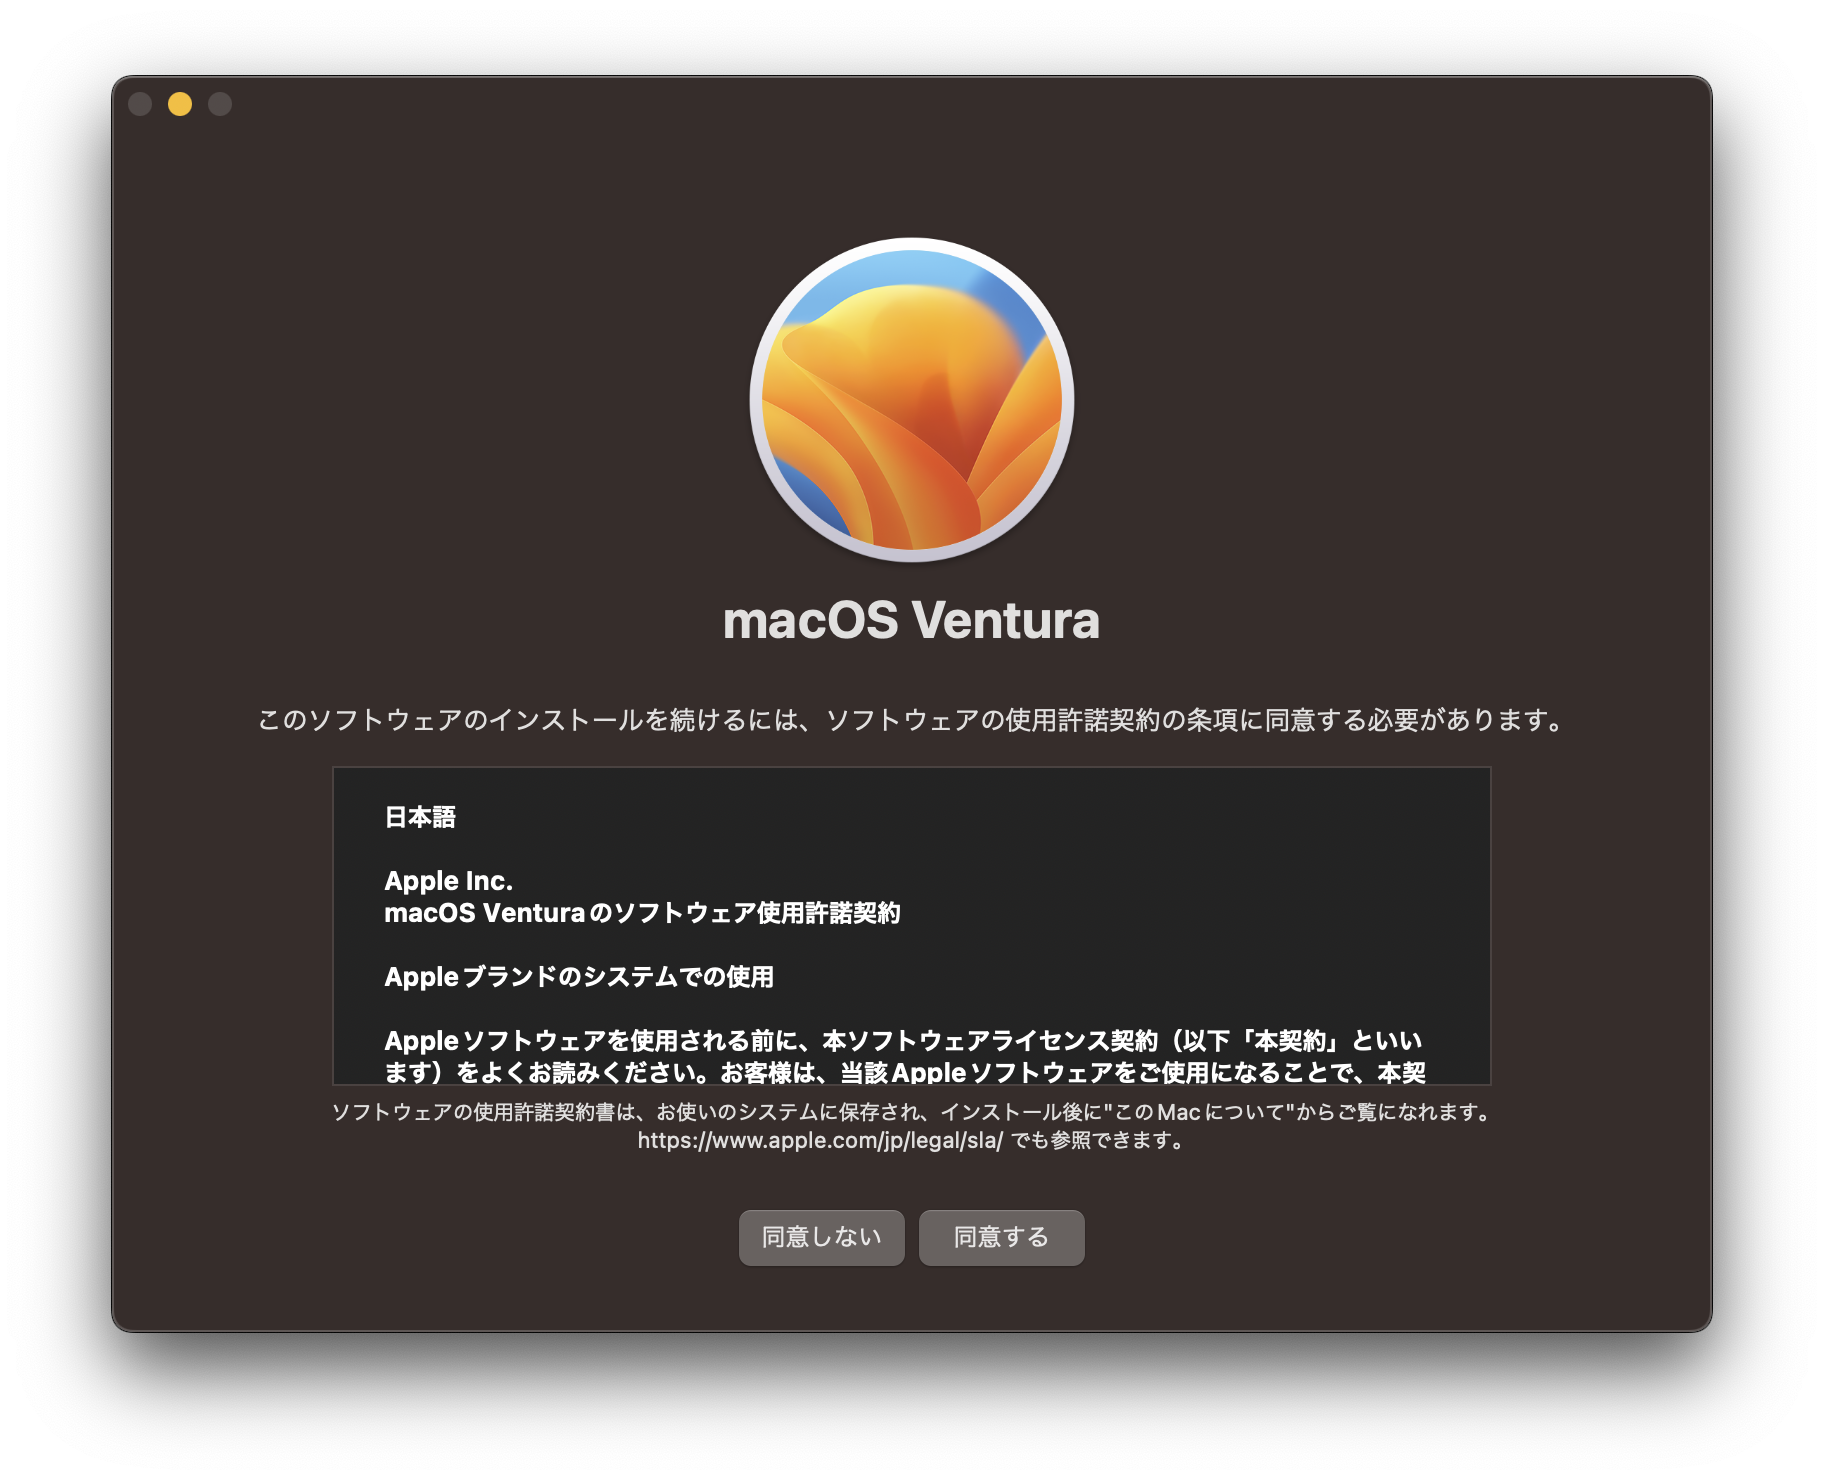Click the https://www.apple.com/jp/legal/sla/ URL text

click(x=820, y=1140)
